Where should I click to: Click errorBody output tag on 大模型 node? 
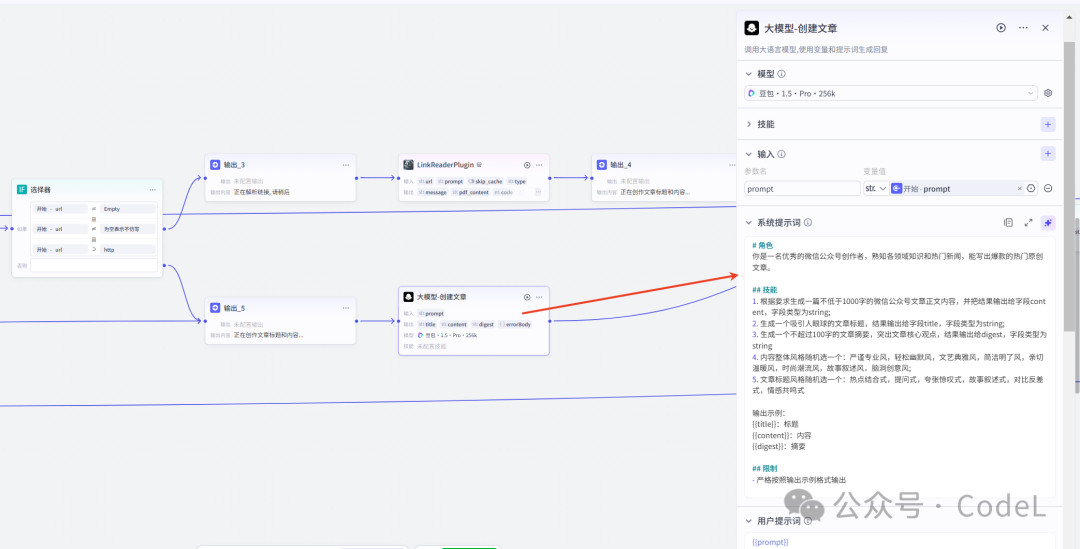click(515, 324)
